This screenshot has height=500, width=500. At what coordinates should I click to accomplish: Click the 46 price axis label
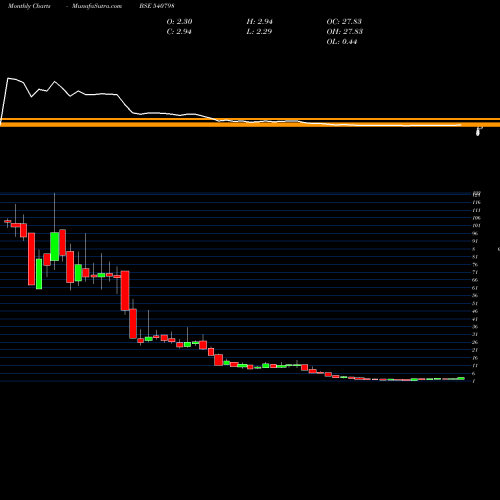475,311
